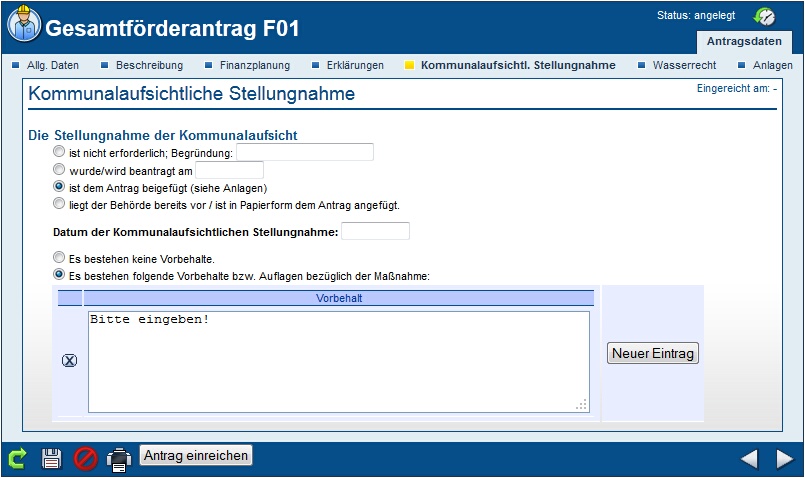
Task: Open Kommunalaufsichtl. Stellungnahme section
Action: [518, 65]
